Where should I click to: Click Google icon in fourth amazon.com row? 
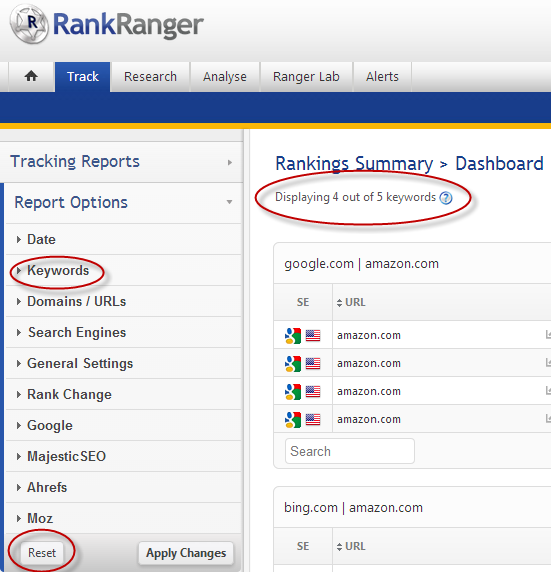click(293, 420)
